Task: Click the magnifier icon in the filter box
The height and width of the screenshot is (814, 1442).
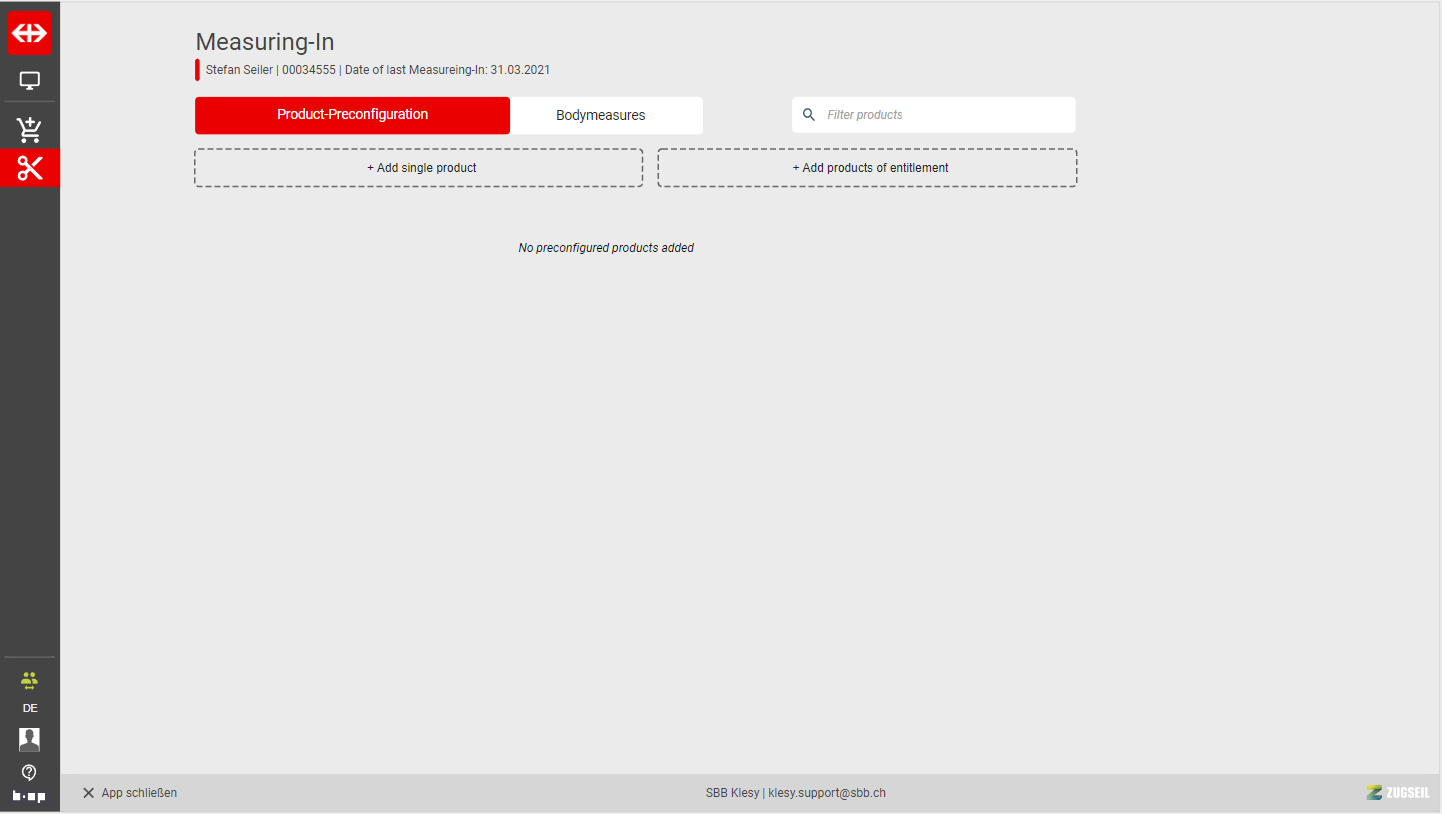Action: (809, 115)
